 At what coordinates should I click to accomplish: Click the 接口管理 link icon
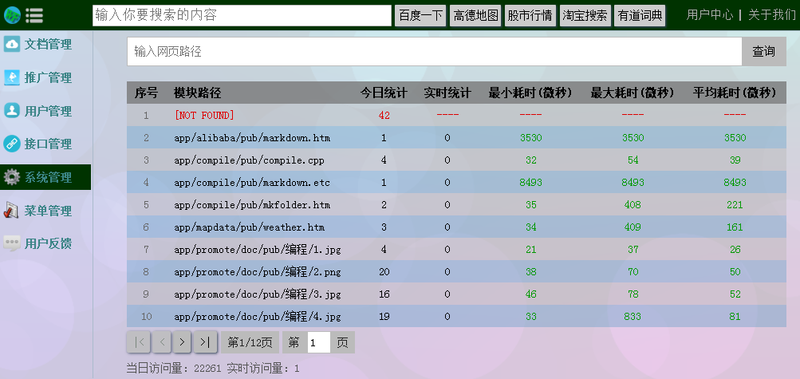pyautogui.click(x=12, y=144)
